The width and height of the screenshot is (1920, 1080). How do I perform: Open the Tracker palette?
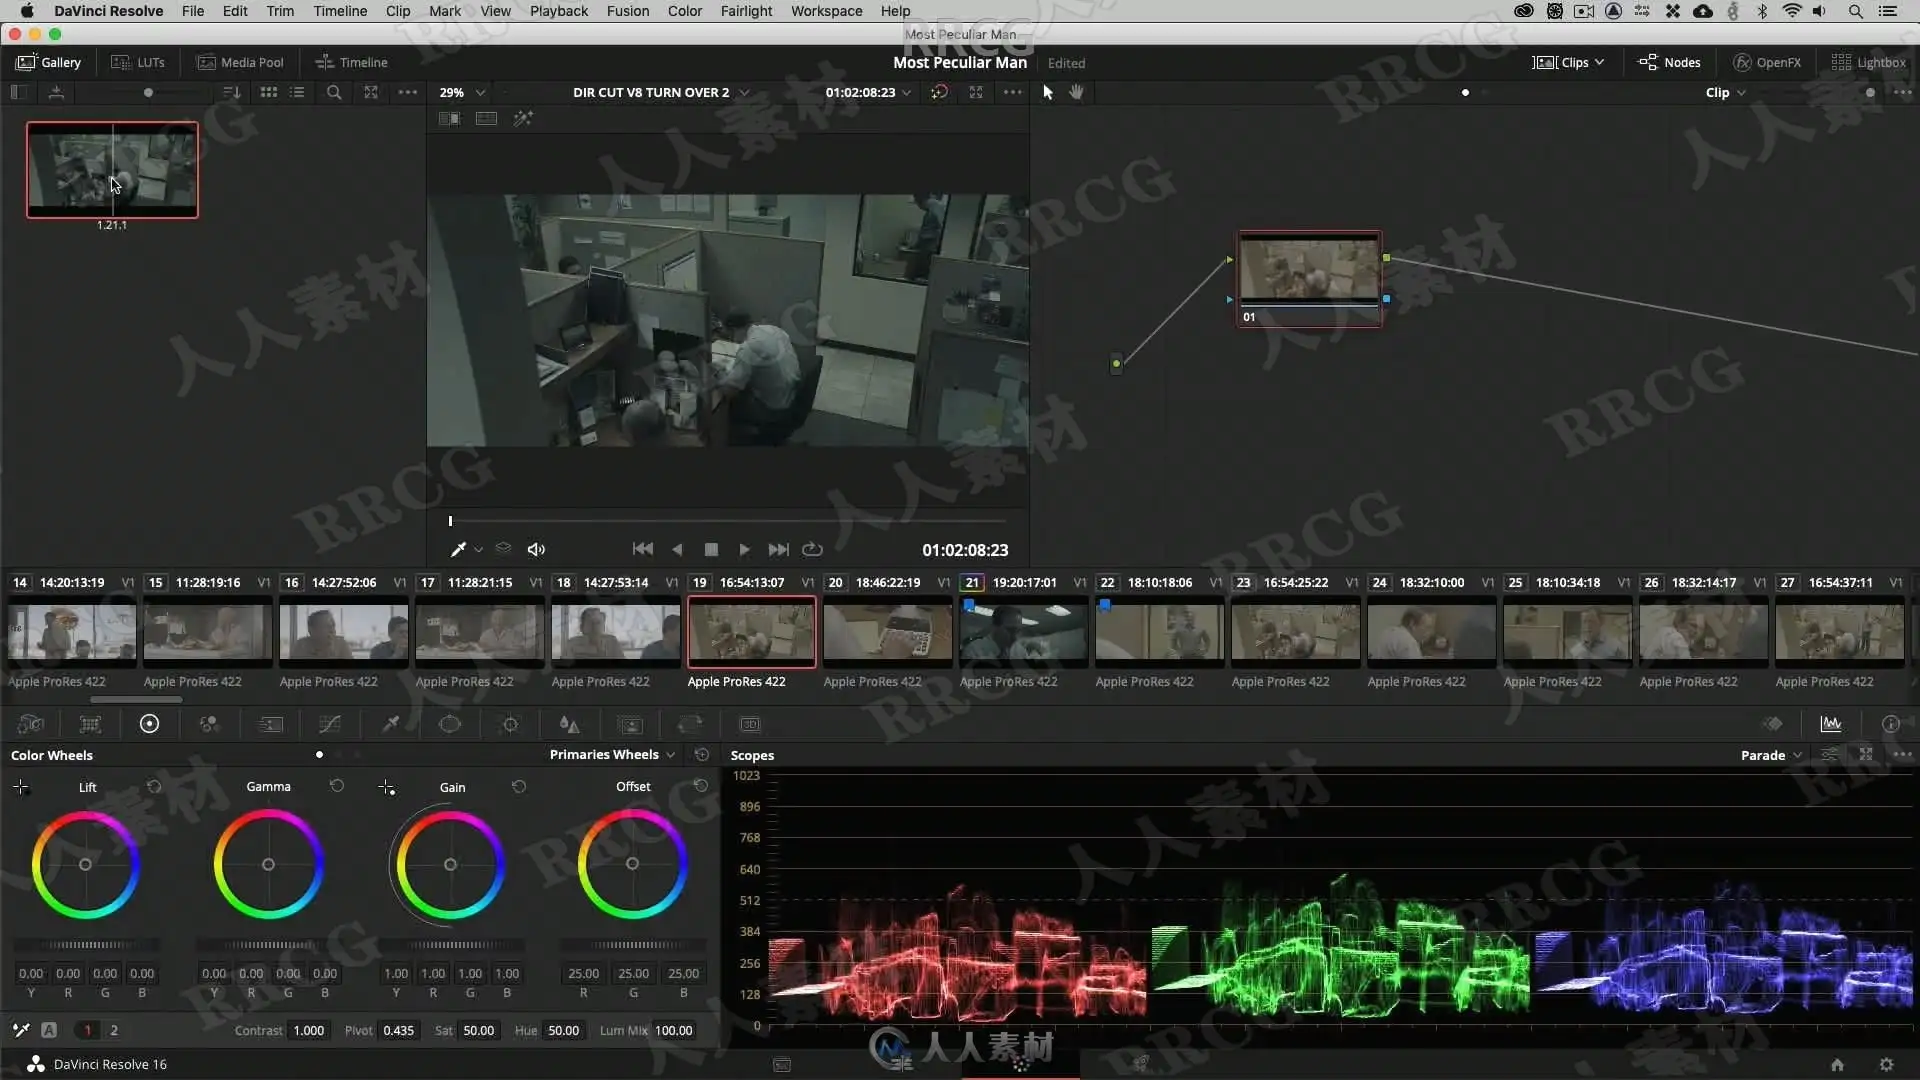pos(510,724)
